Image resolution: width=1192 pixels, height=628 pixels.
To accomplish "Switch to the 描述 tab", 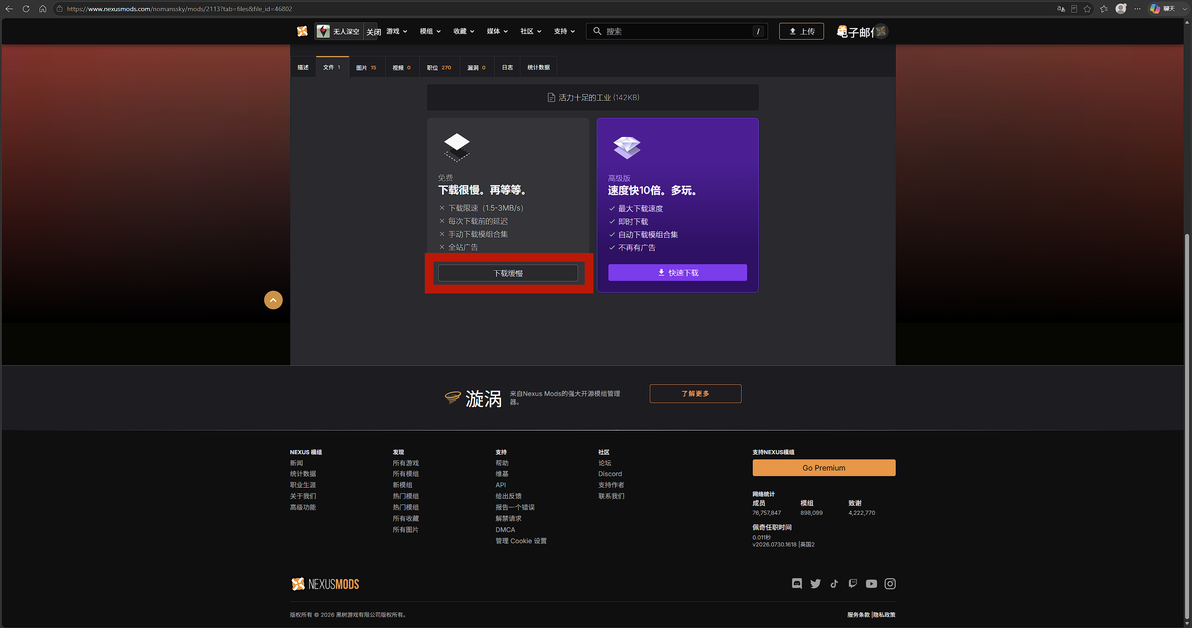I will 303,68.
